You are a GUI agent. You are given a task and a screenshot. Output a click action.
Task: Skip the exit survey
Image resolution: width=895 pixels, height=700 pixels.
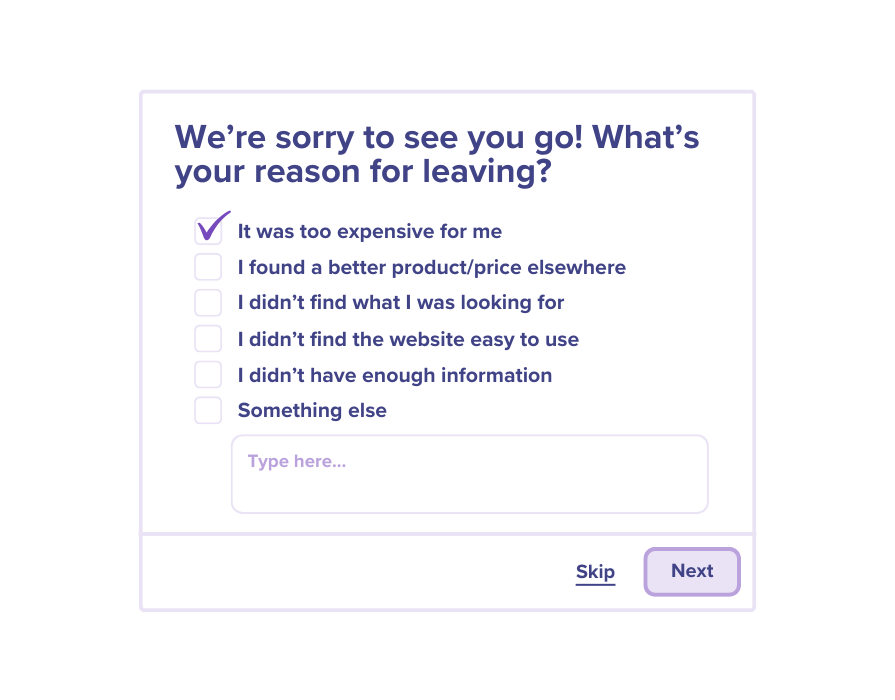tap(595, 571)
